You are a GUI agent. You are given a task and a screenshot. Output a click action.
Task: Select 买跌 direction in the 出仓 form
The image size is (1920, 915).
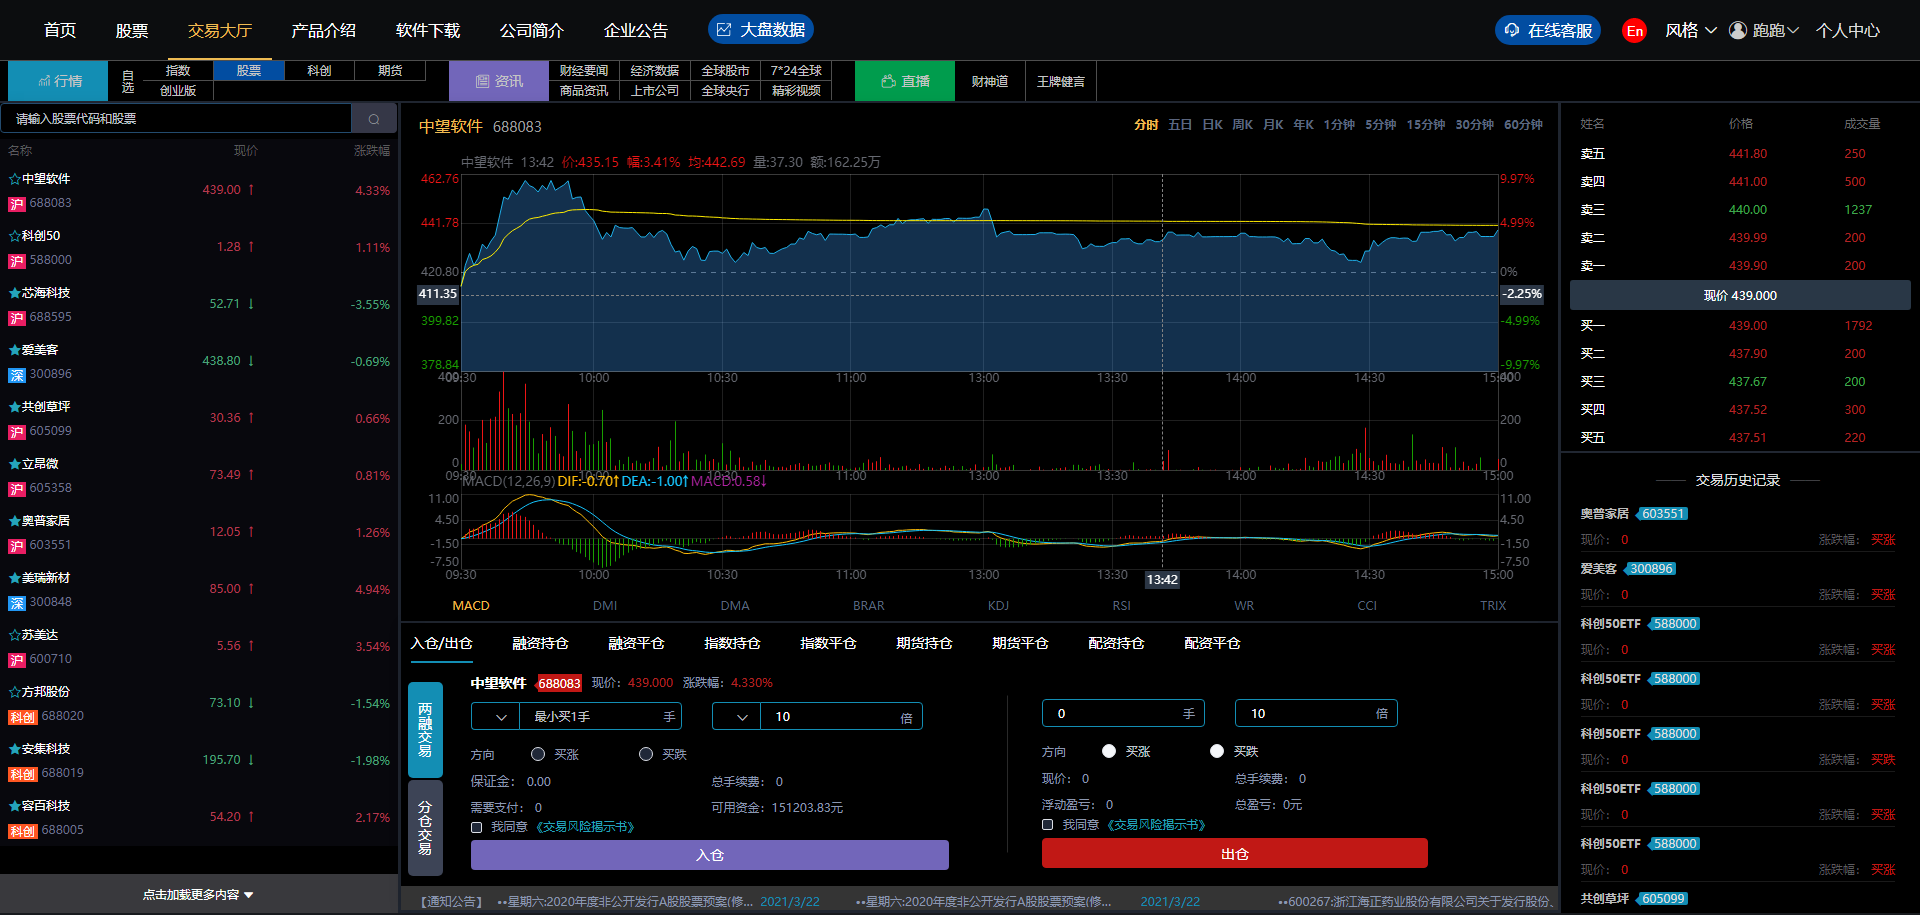pos(1216,751)
